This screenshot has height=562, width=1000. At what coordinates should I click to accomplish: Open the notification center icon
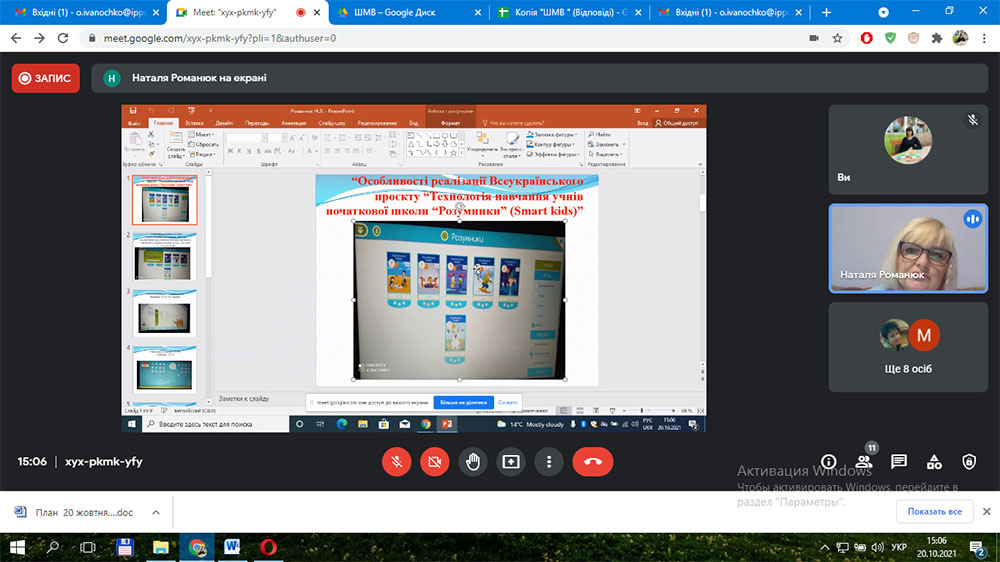tap(976, 547)
